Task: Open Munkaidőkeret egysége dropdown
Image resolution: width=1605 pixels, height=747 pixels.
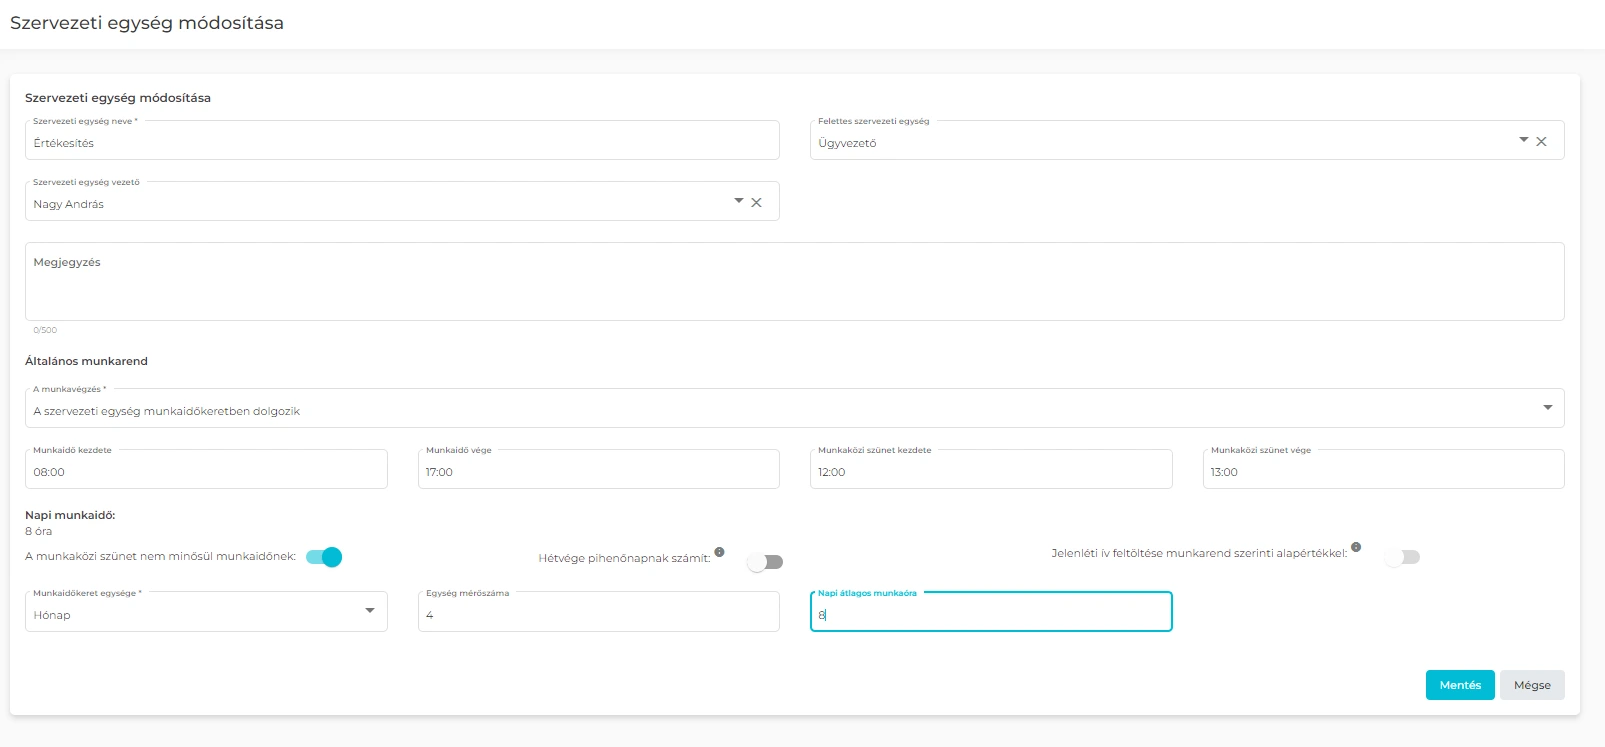Action: coord(370,611)
